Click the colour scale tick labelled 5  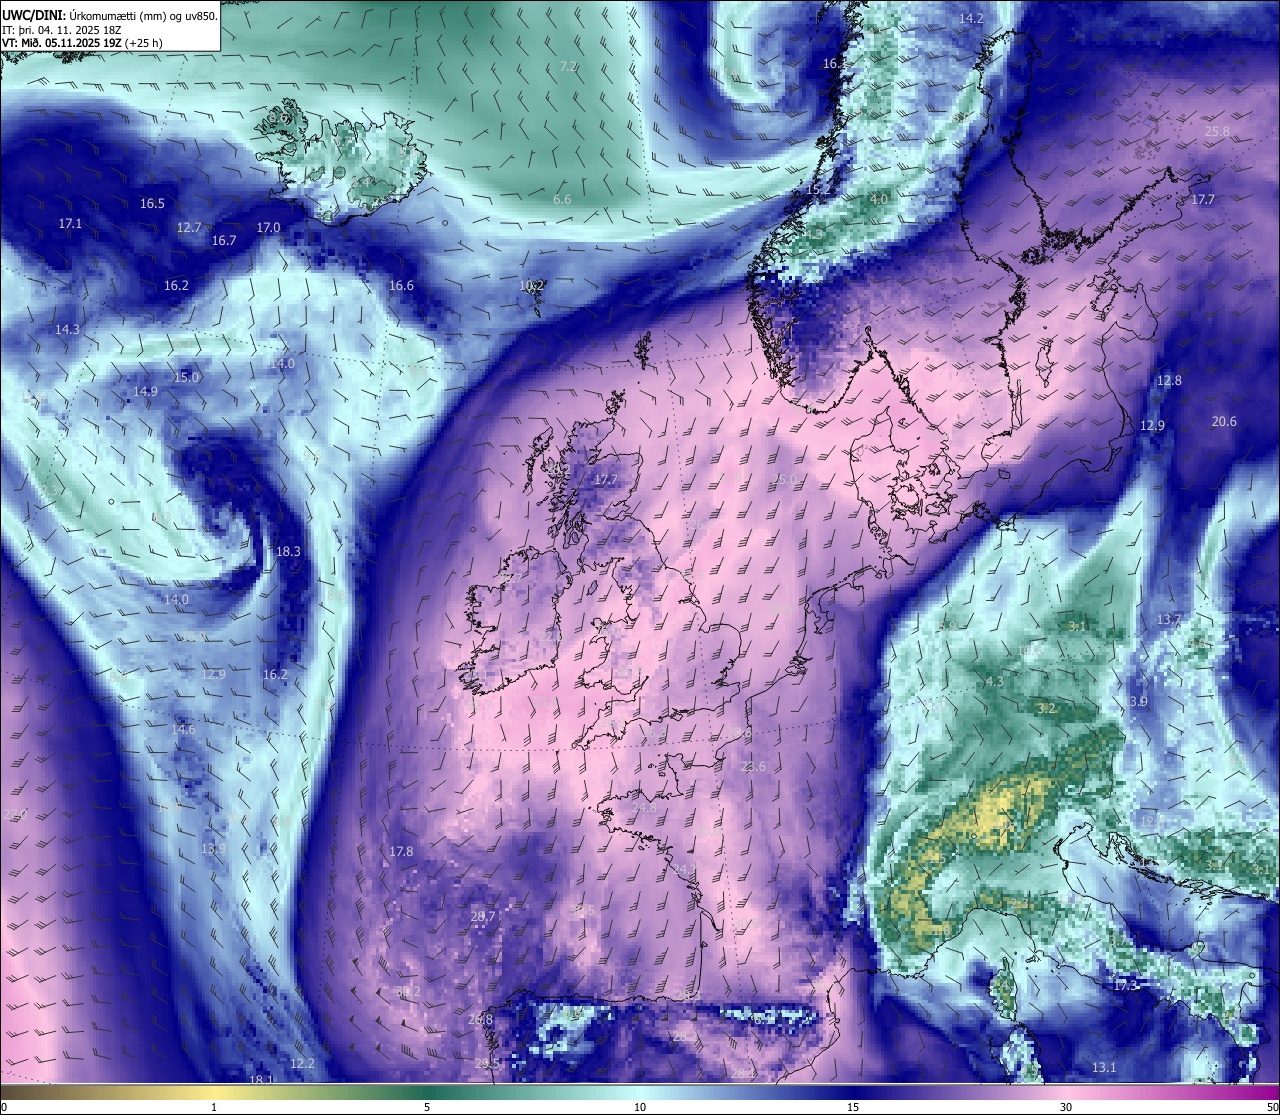427,1107
